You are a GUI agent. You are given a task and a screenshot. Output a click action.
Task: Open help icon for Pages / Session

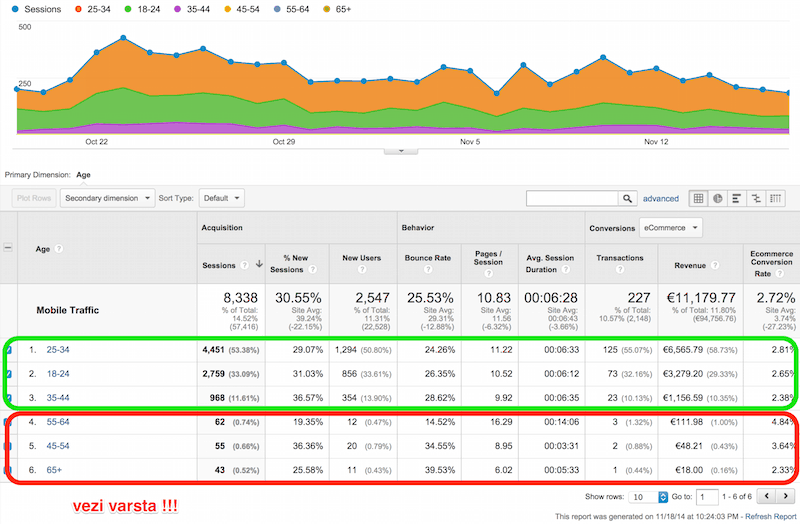click(x=488, y=273)
